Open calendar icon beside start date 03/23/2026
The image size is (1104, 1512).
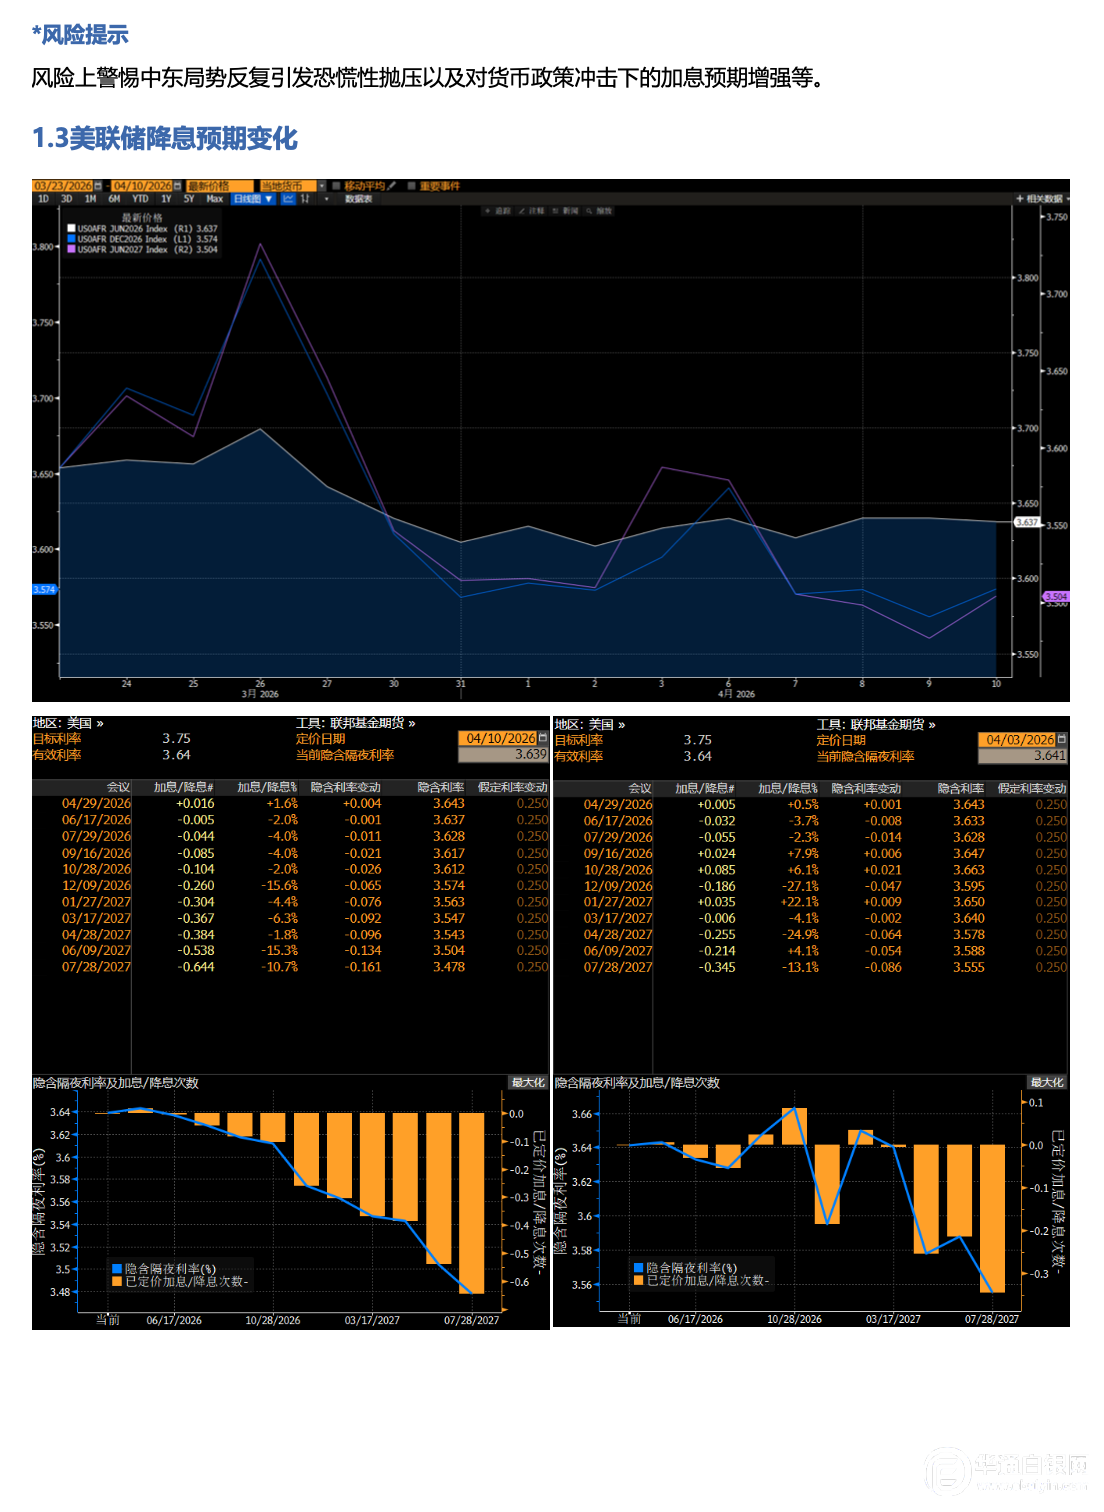98,186
